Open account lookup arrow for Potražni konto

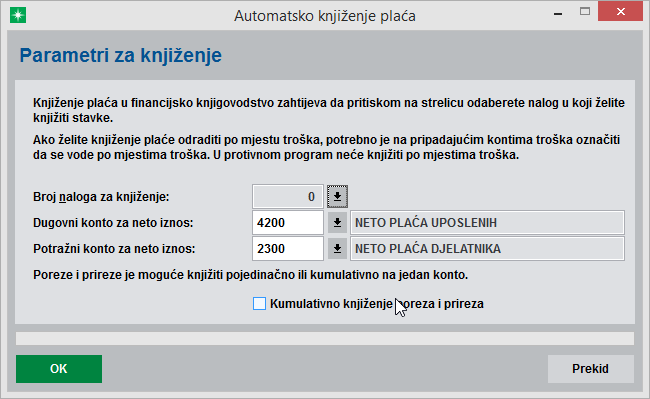(x=337, y=249)
